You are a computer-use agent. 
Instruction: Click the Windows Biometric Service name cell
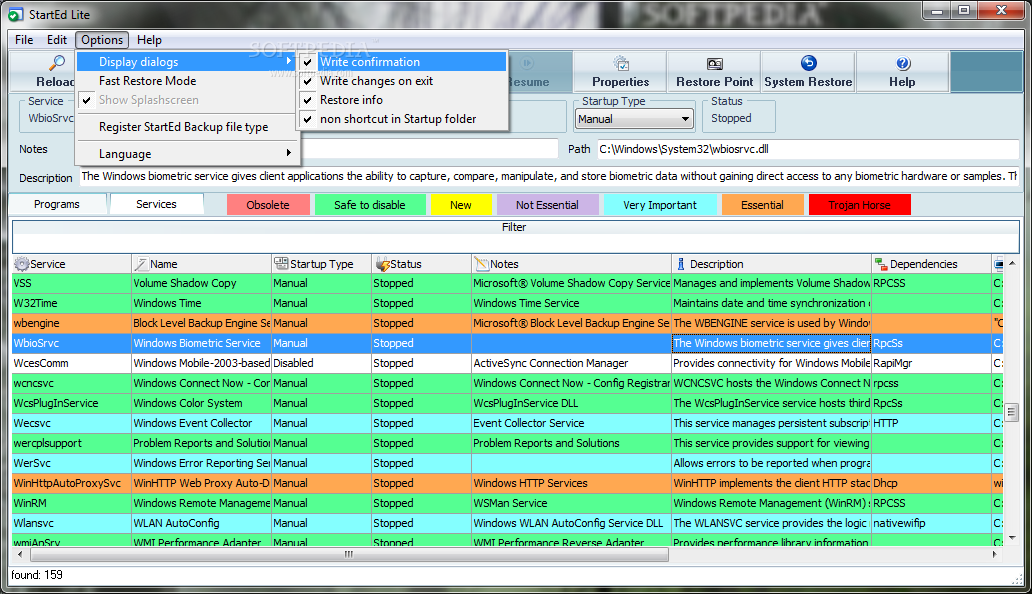201,343
